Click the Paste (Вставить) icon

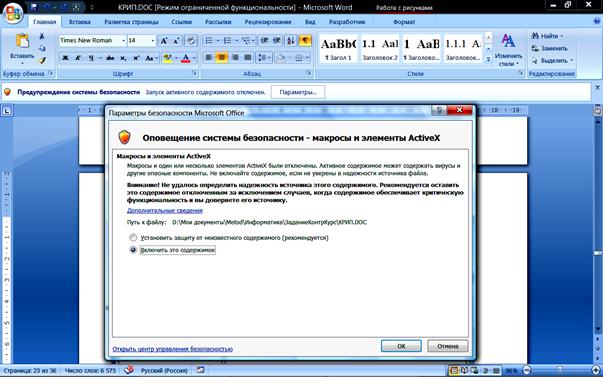tap(22, 41)
